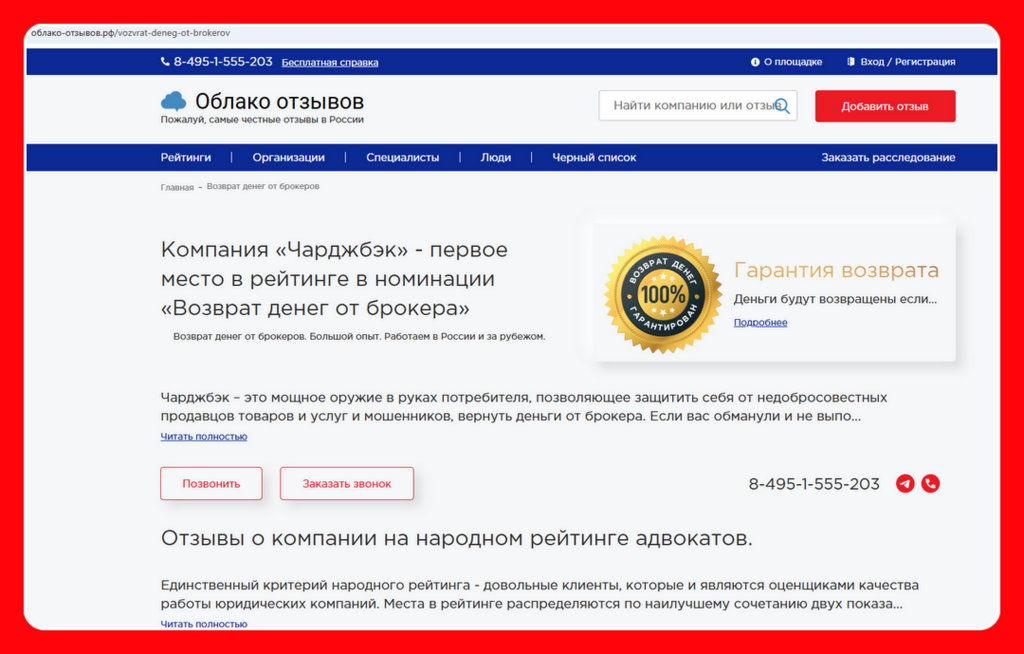Click Заказать расследование in navigation bar

coord(888,157)
